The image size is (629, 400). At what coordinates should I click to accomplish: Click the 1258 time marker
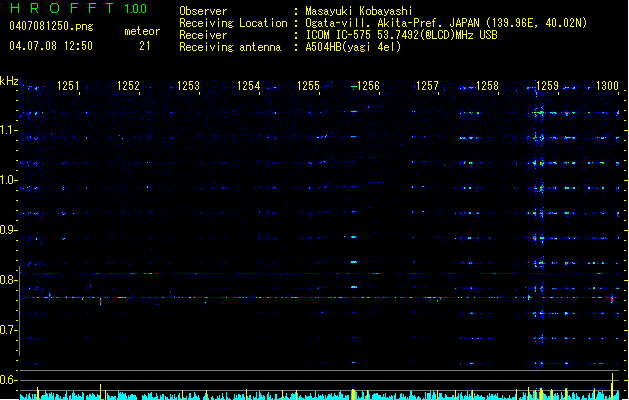click(x=487, y=86)
